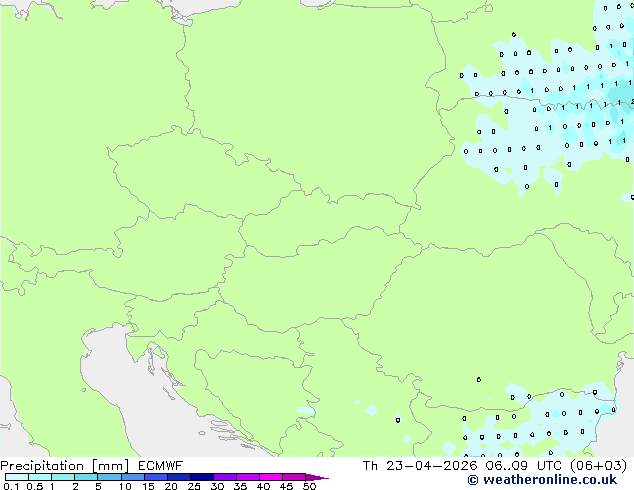Click the 'Precipitation [mm]' title text

(x=65, y=466)
